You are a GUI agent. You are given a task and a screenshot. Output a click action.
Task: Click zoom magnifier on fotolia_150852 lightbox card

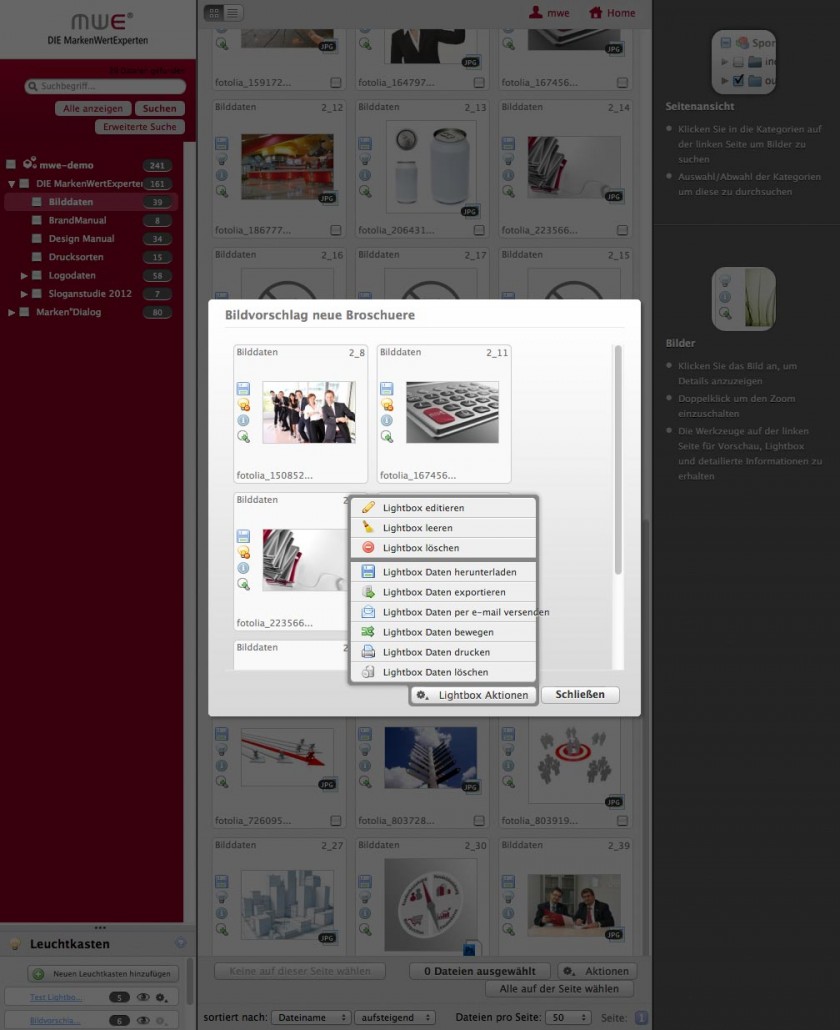[x=243, y=436]
